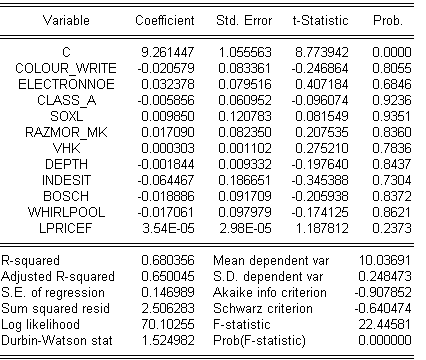
Task: Click the INDESIT probability value 0.7304
Action: coord(392,180)
